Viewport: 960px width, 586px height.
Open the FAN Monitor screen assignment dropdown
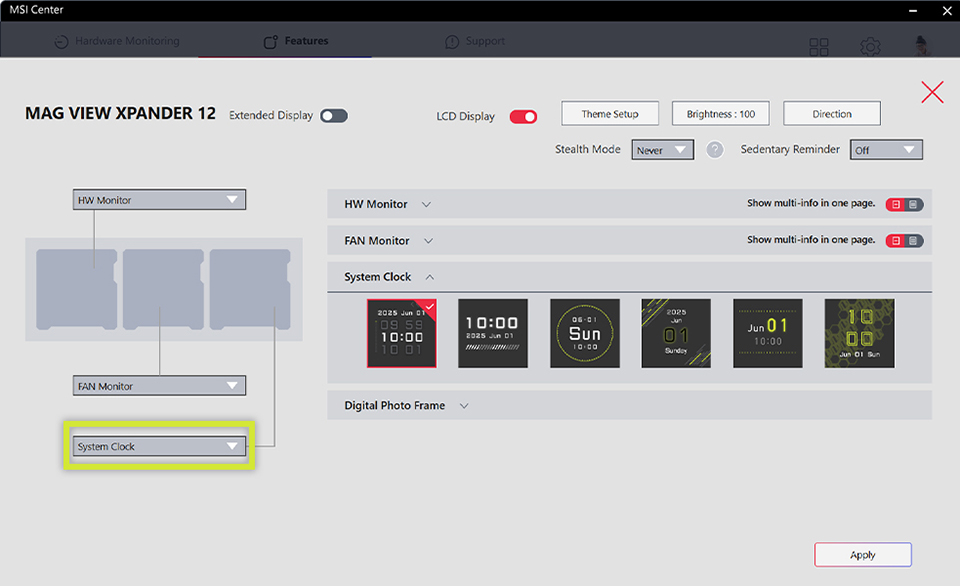click(159, 386)
